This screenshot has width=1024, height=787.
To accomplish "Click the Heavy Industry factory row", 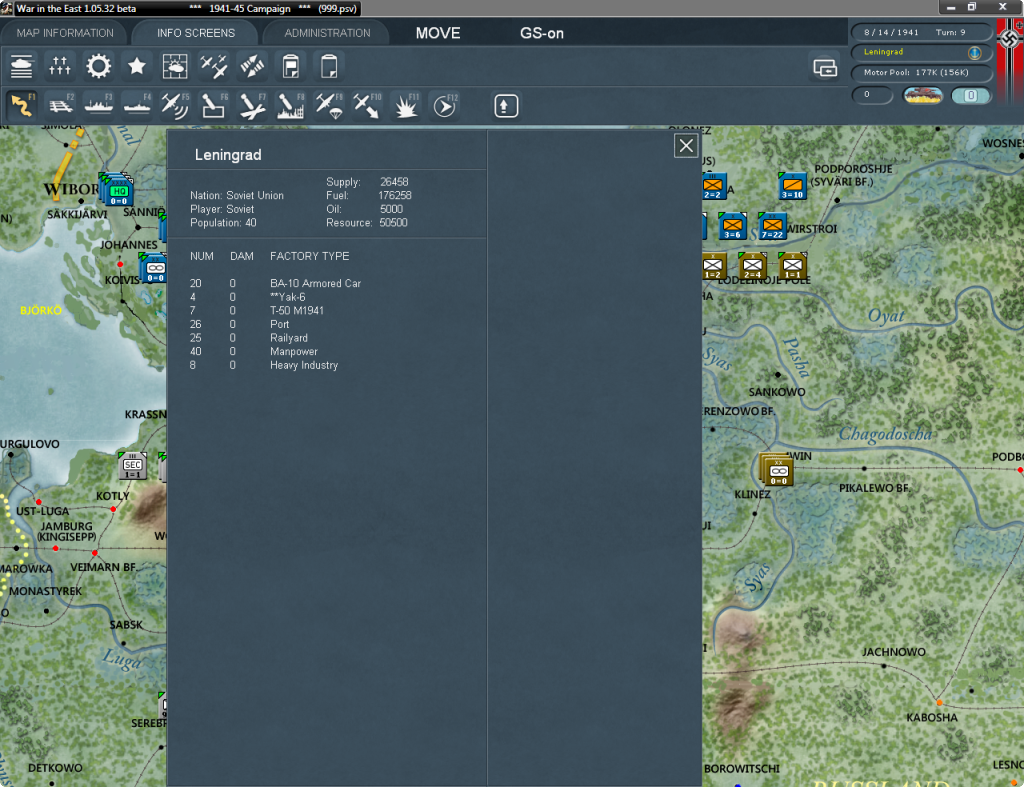I will 264,366.
